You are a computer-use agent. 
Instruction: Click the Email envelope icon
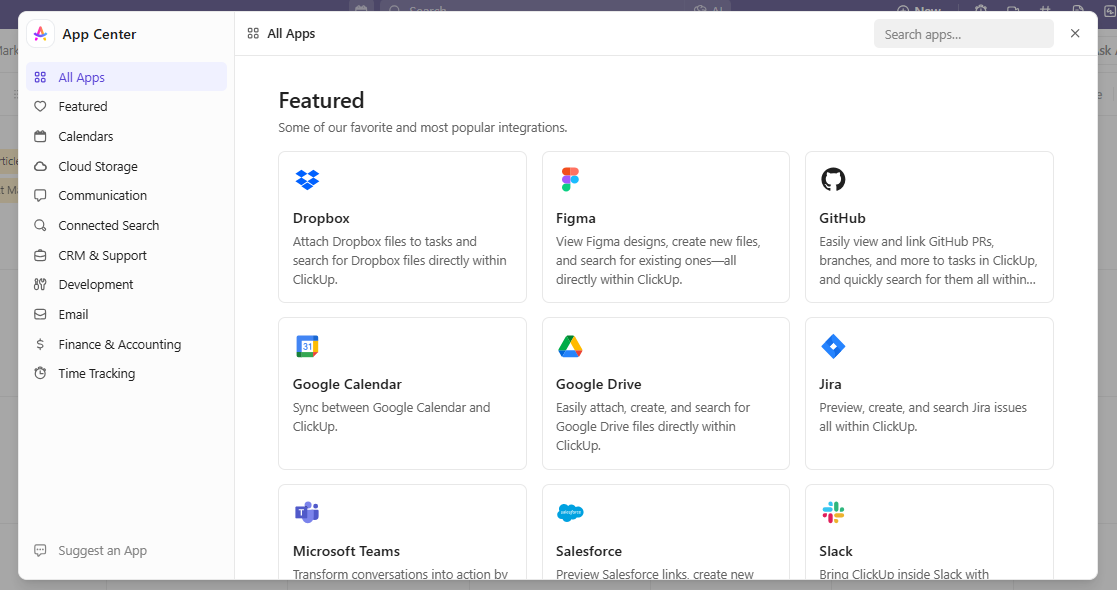[x=40, y=314]
